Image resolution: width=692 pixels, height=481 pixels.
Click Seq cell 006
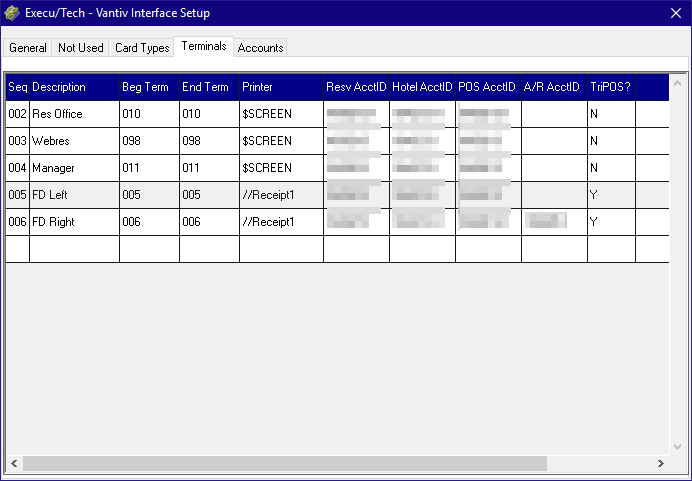[18, 222]
